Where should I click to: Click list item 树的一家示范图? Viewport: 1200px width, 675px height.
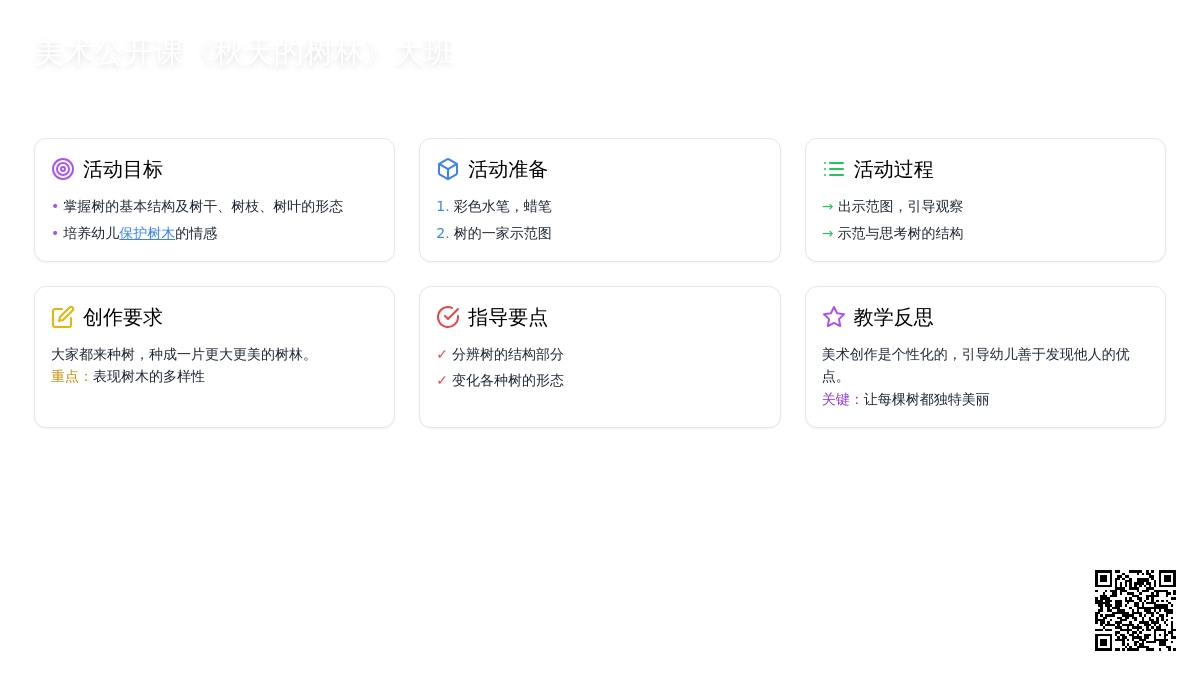(502, 233)
